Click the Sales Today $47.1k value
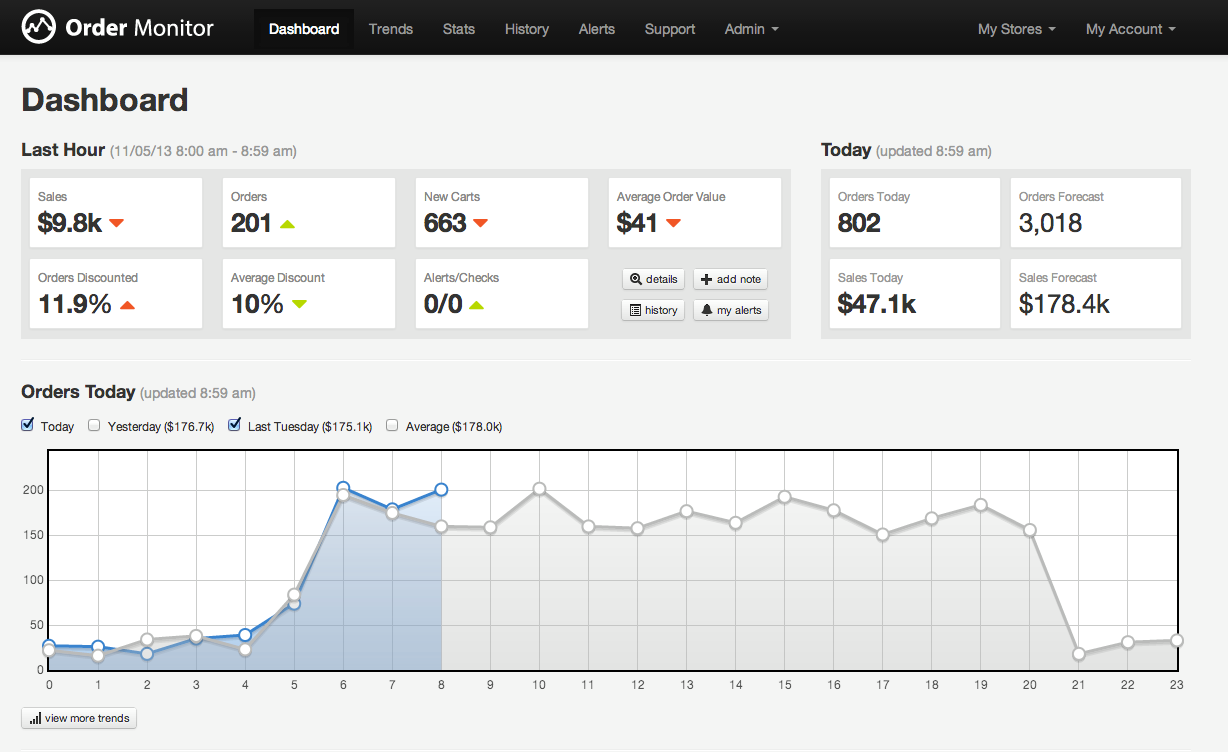Screen dimensions: 1228x752 (x=877, y=304)
